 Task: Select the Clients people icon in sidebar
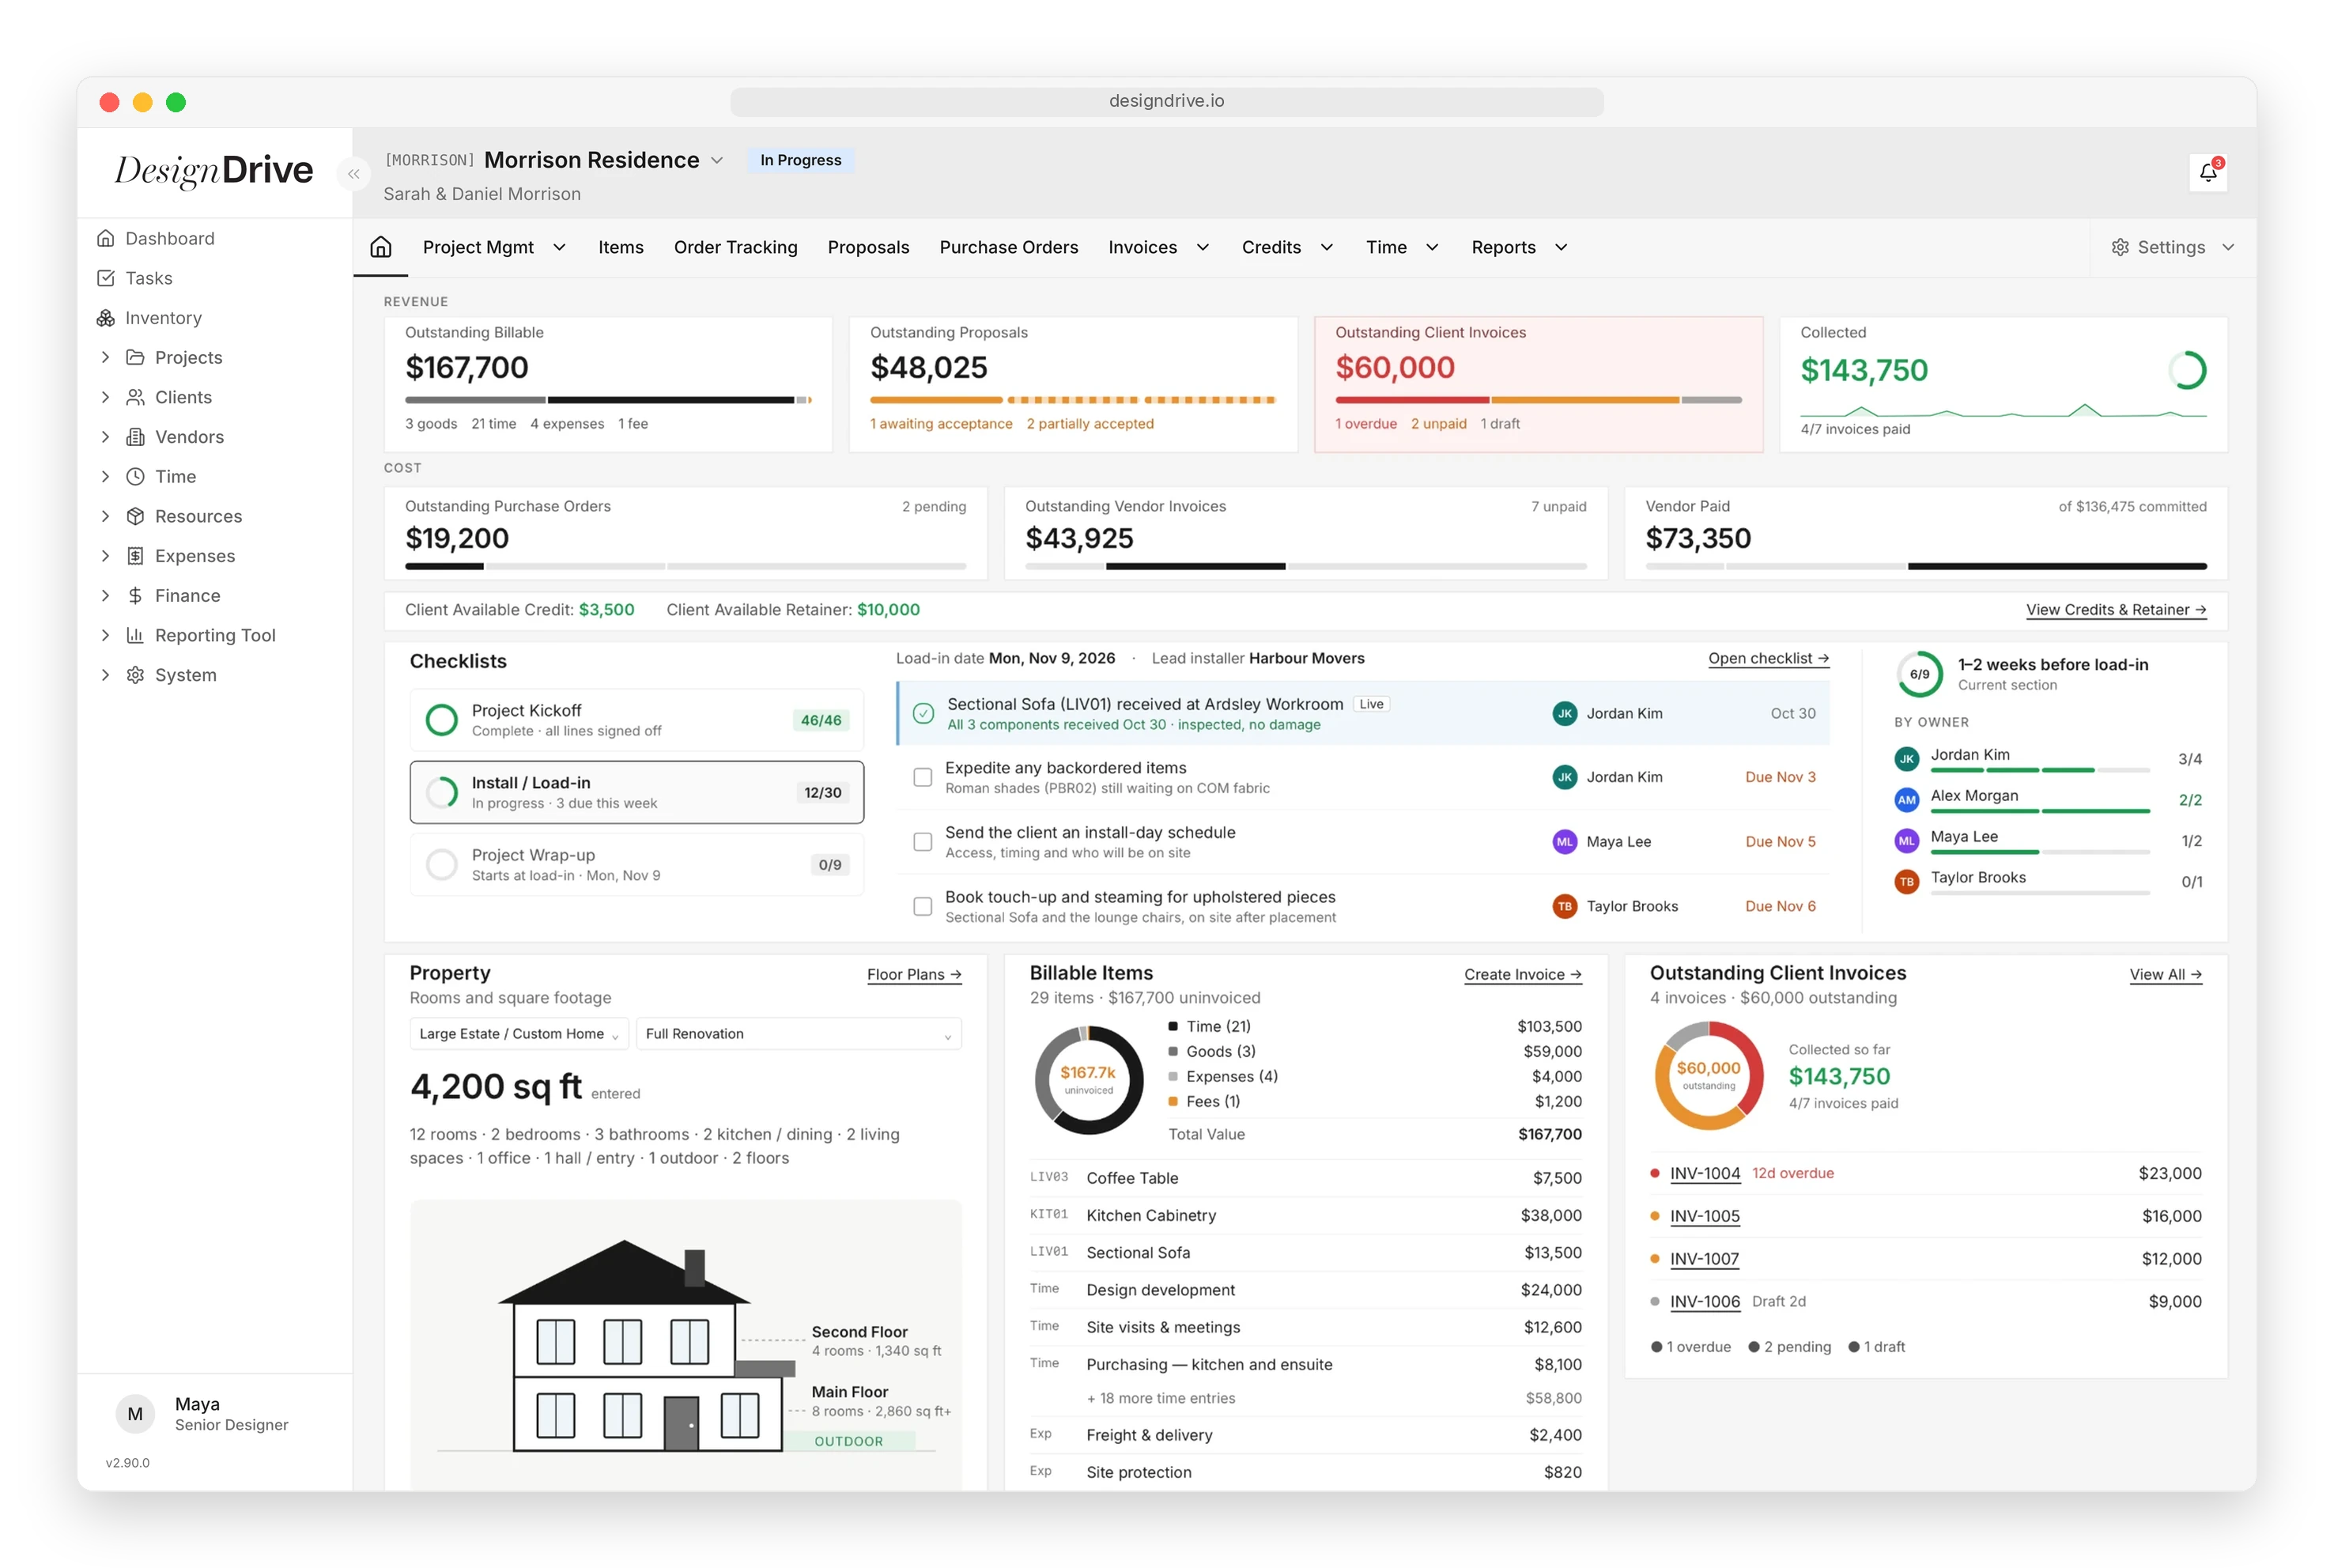(x=135, y=397)
